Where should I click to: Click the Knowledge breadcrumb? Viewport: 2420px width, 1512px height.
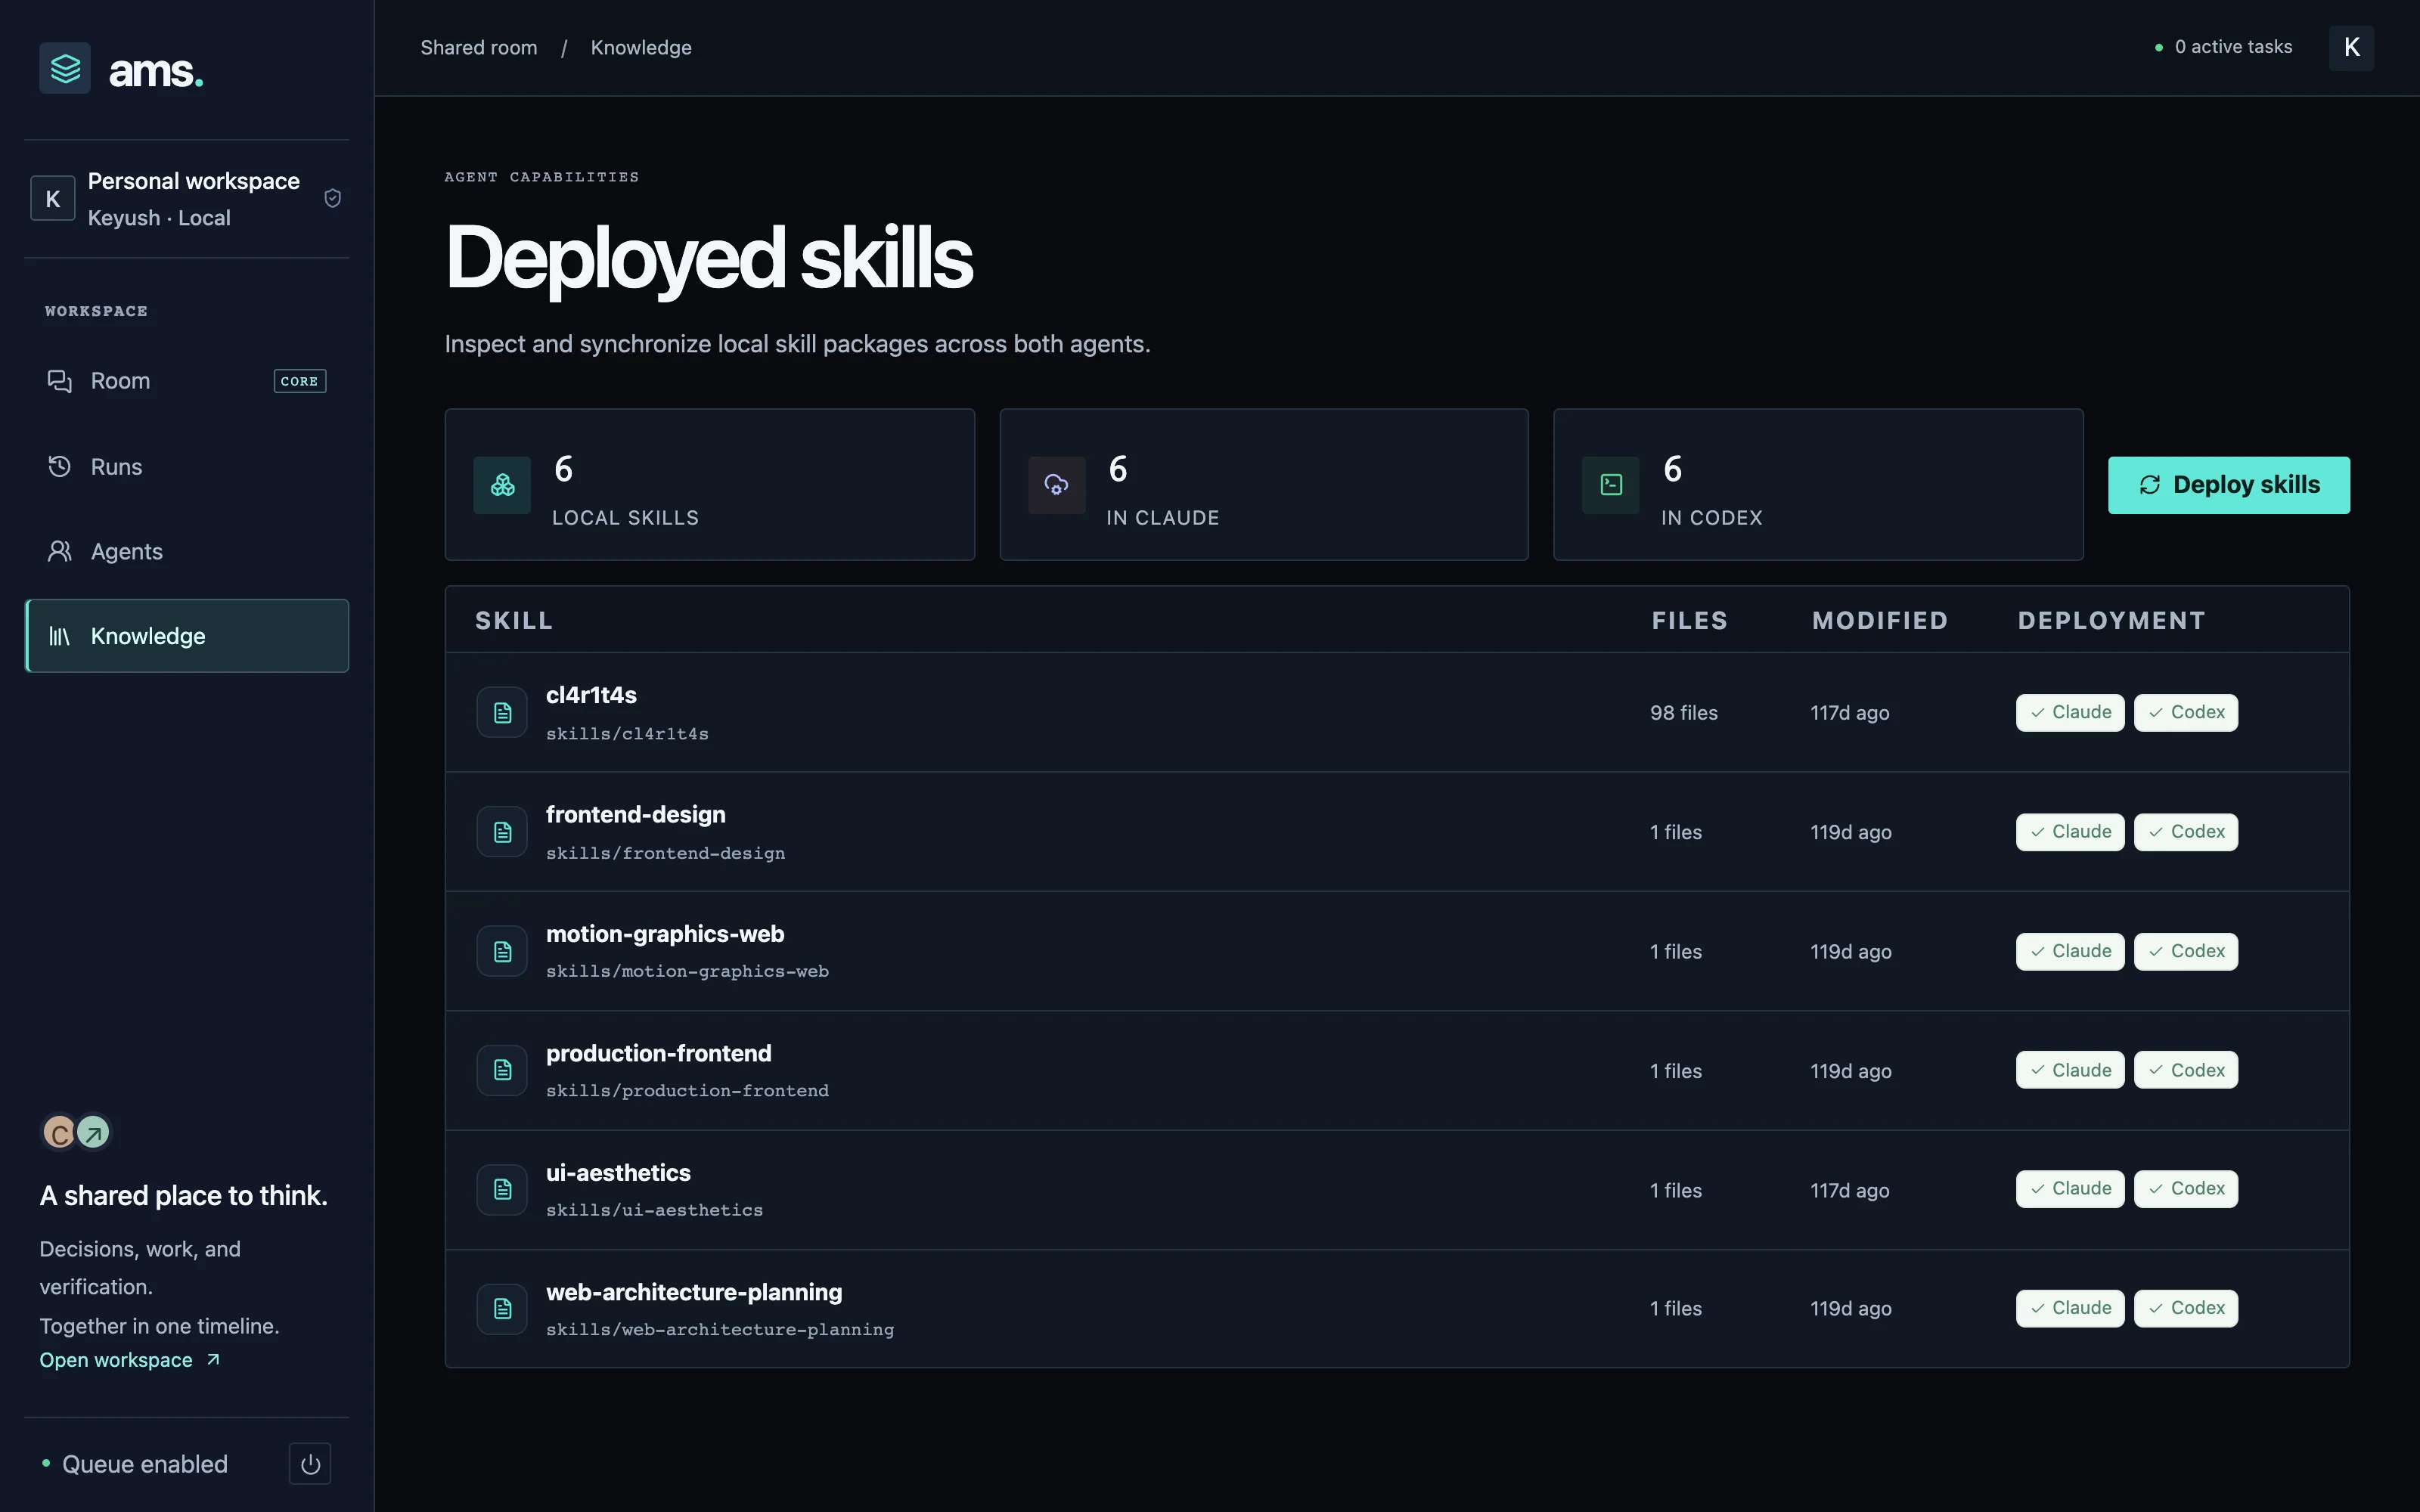point(641,48)
